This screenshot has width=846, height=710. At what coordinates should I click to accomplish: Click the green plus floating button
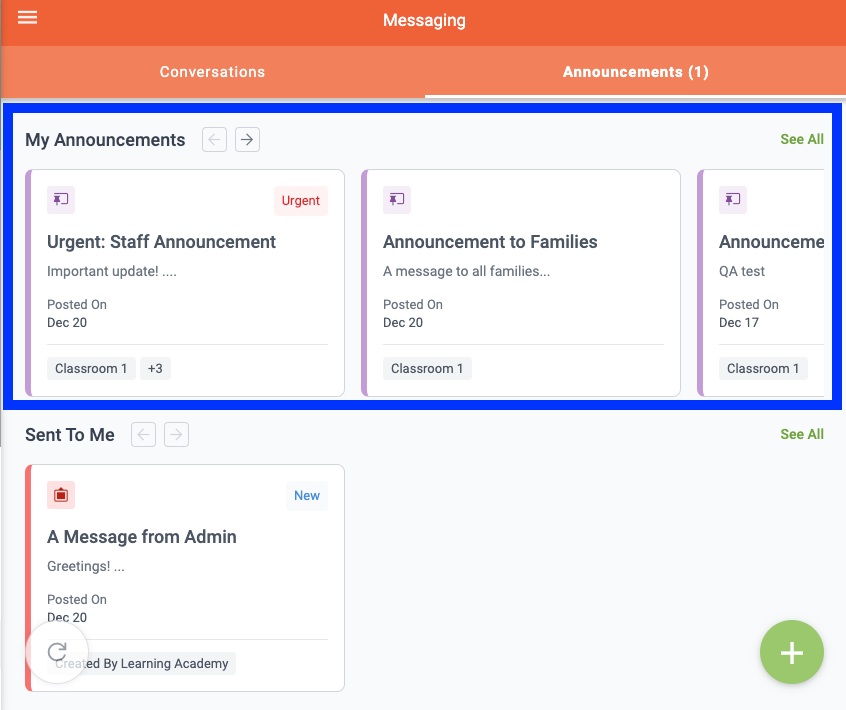[791, 653]
